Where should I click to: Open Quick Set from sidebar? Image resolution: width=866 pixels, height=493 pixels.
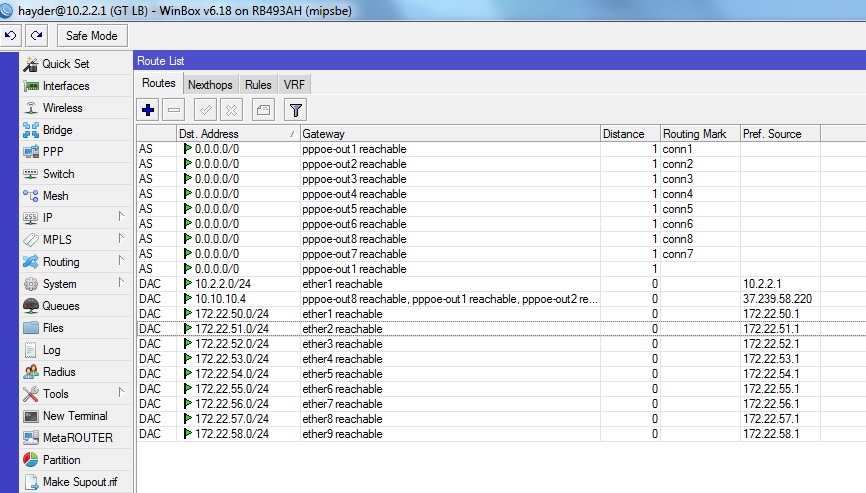coord(76,64)
